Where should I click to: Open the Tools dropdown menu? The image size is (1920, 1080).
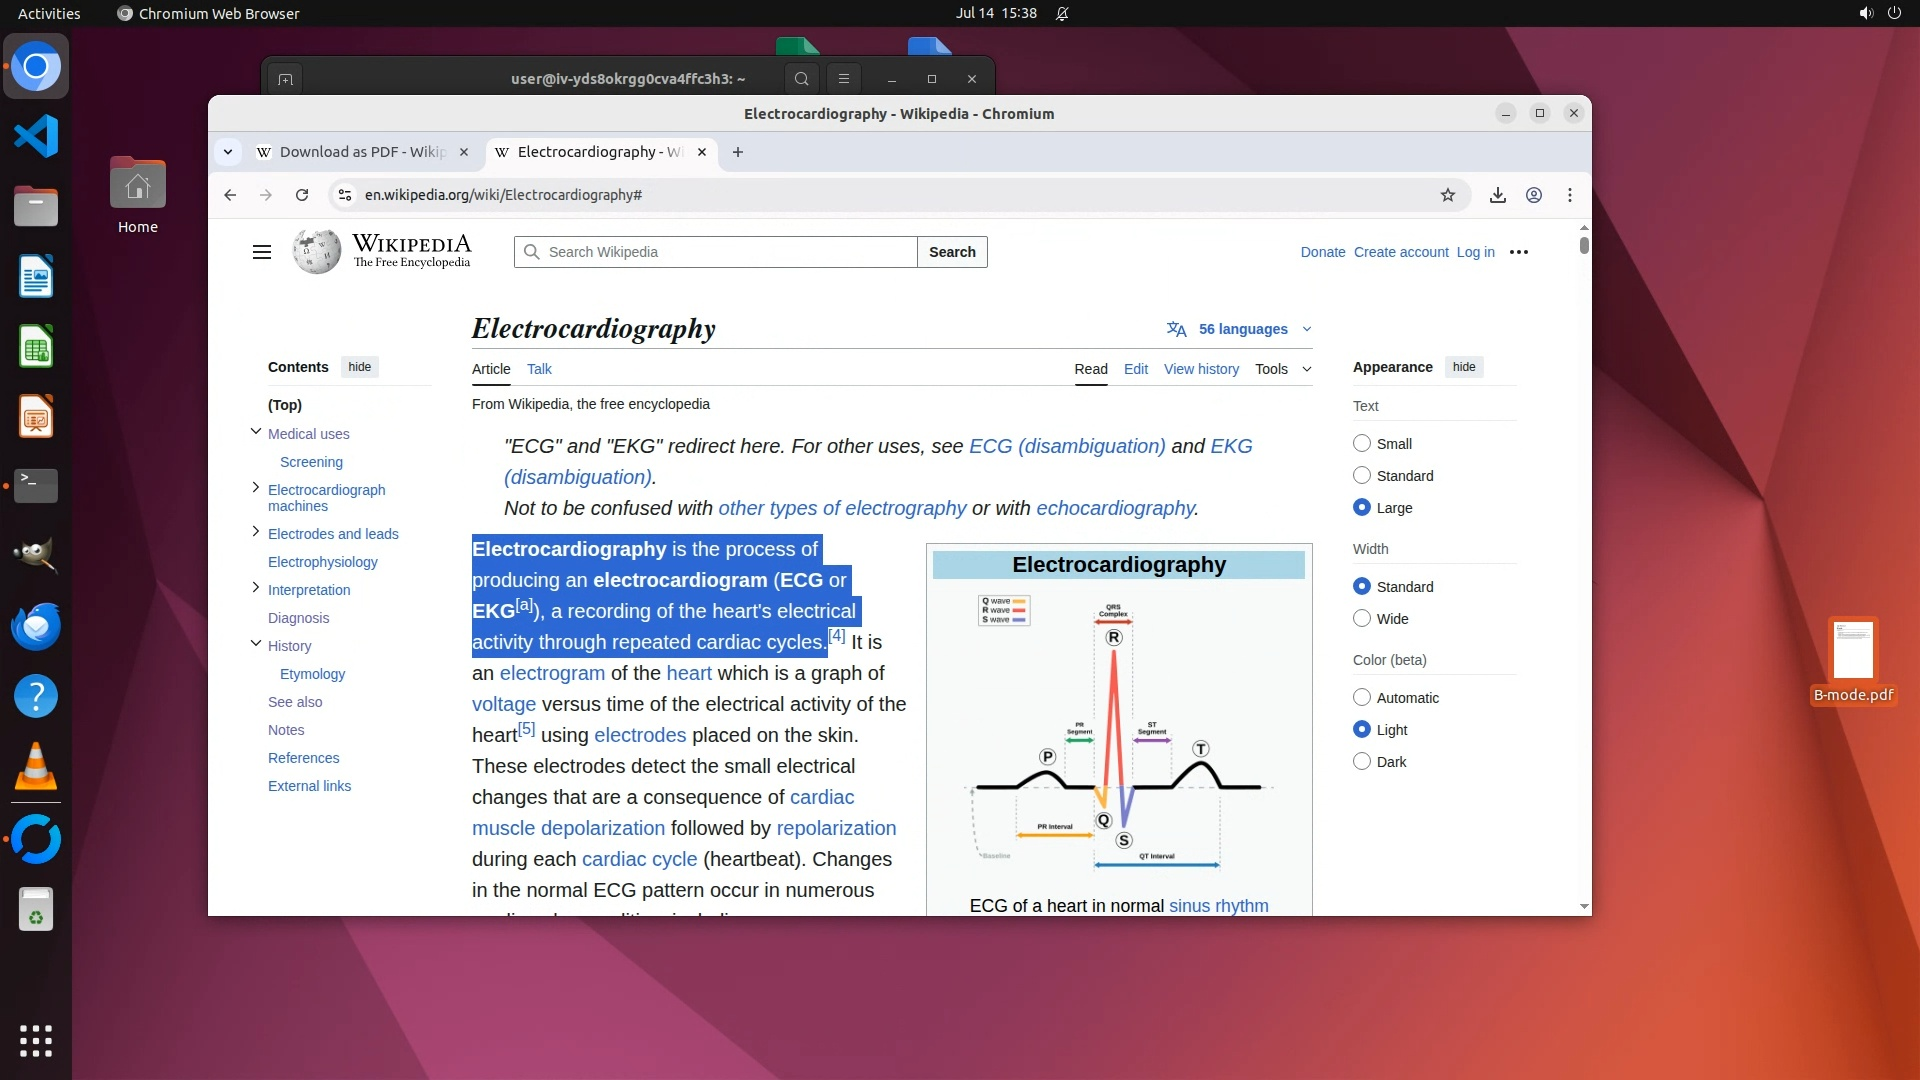1283,369
